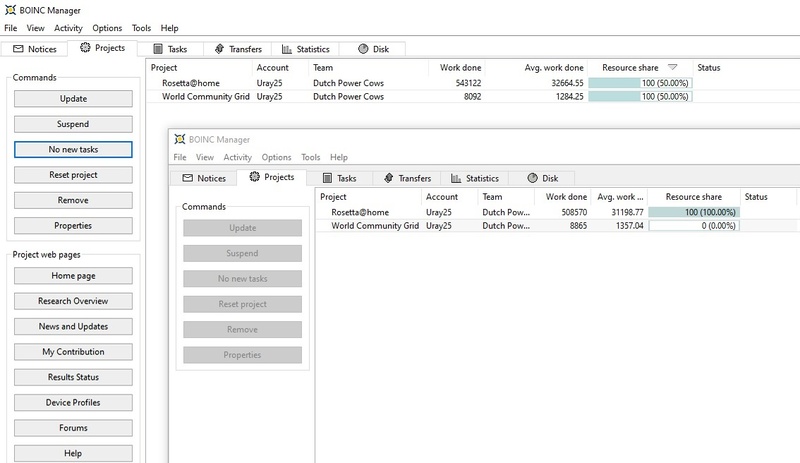The image size is (800, 463).
Task: Click the greyed Suspend button in the front window
Action: coord(242,253)
